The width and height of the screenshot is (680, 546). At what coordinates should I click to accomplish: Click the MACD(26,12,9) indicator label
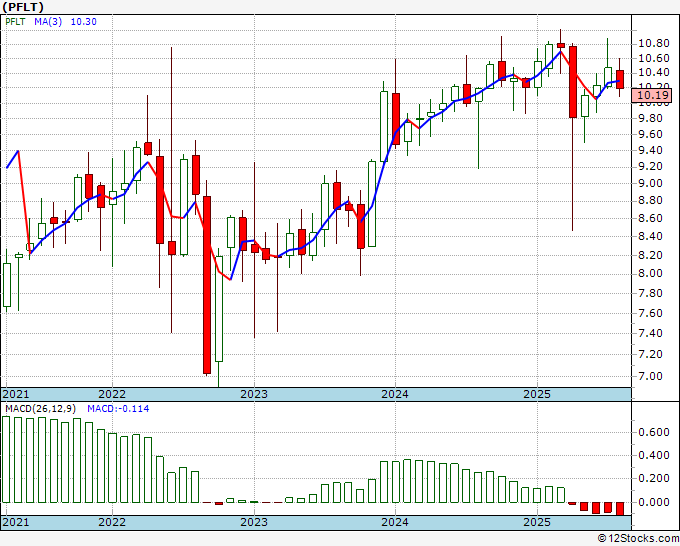tap(41, 409)
